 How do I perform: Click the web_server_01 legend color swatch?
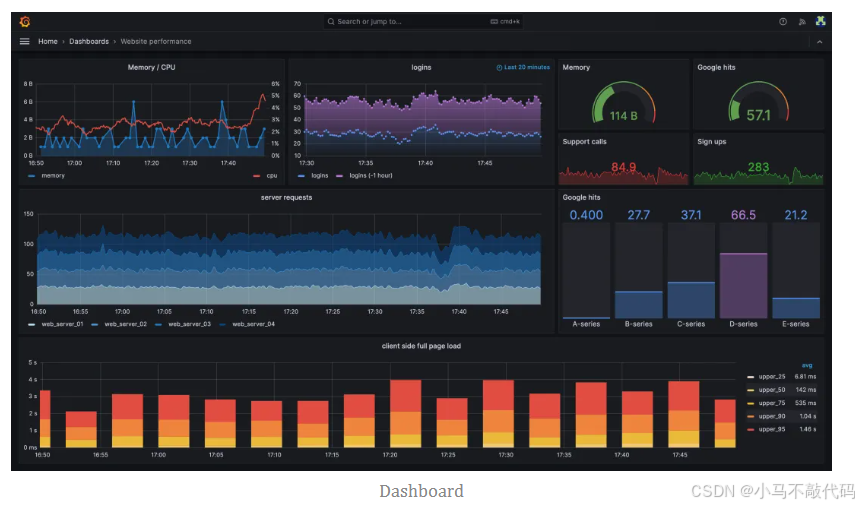click(31, 324)
